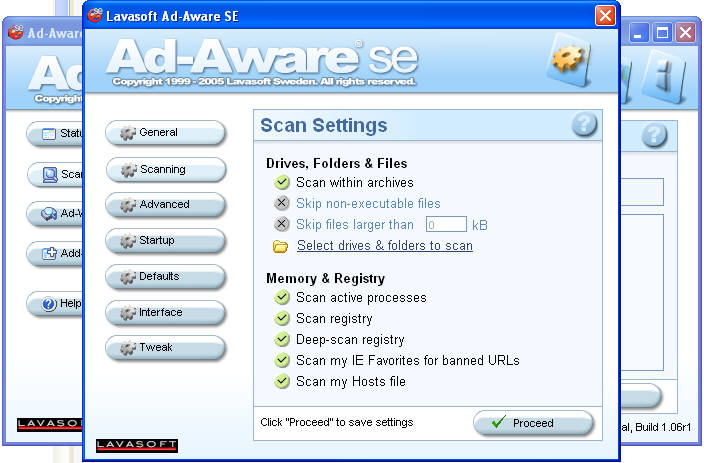Close the background Ad-Aware window

685,33
